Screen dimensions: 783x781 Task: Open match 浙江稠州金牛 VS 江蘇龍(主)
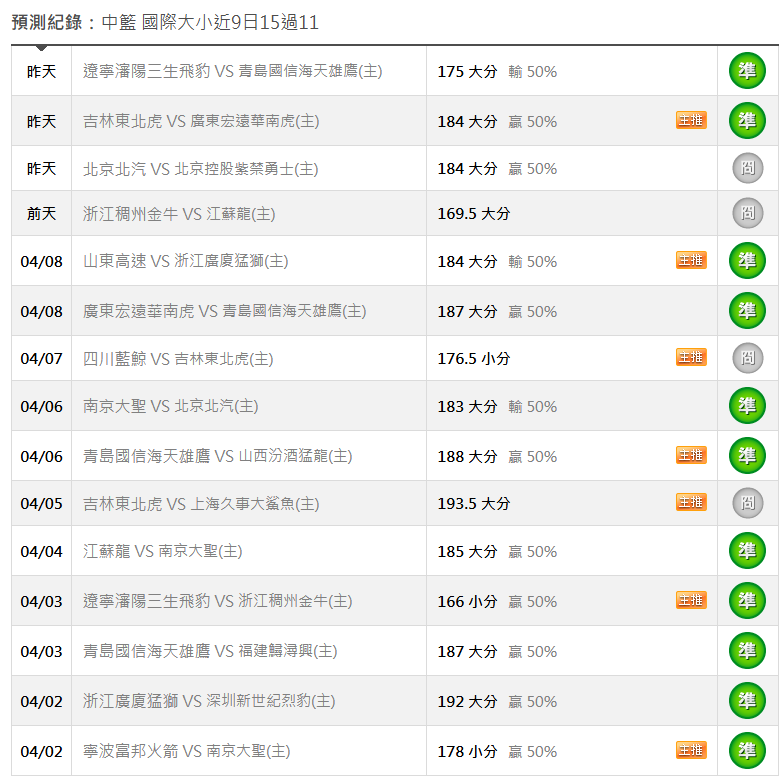pyautogui.click(x=179, y=214)
